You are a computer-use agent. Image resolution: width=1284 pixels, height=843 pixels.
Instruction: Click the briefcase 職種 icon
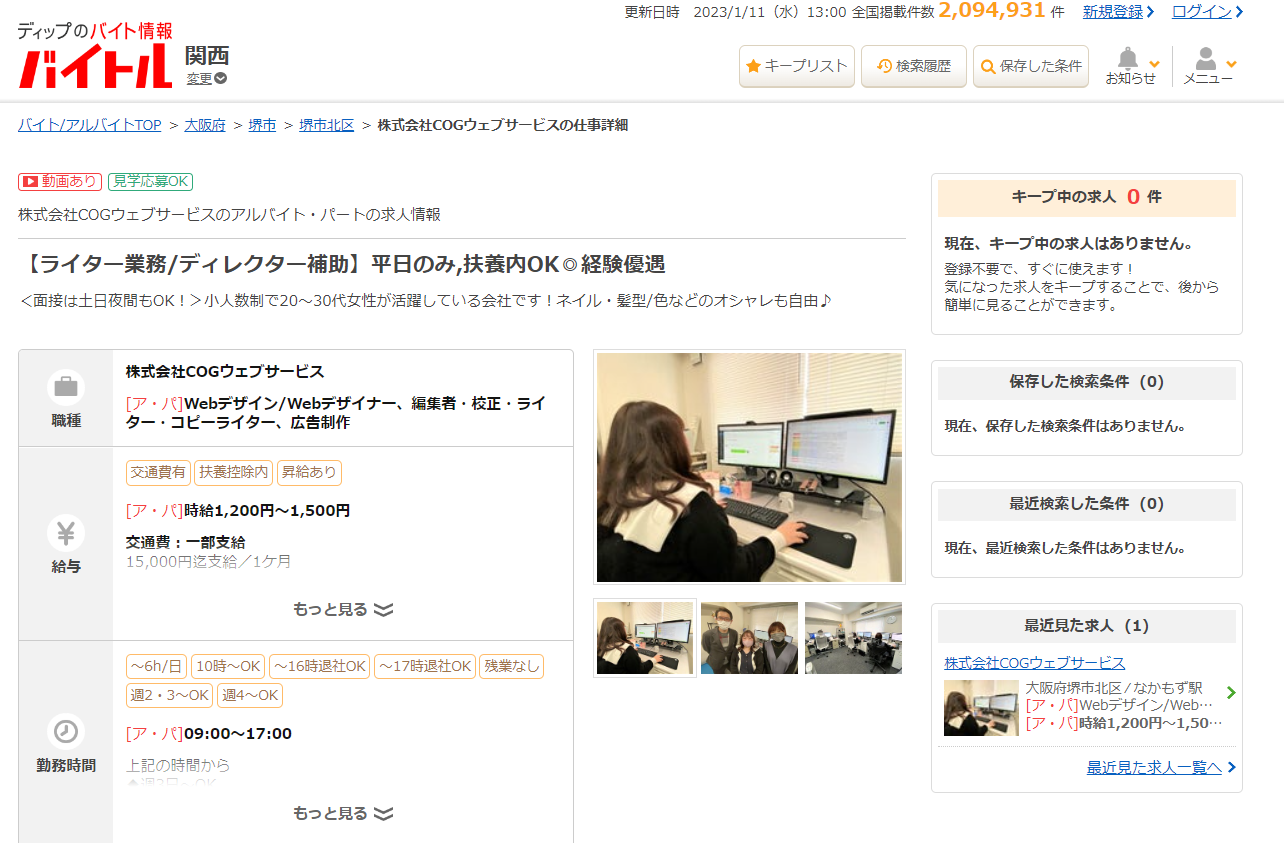coord(66,387)
